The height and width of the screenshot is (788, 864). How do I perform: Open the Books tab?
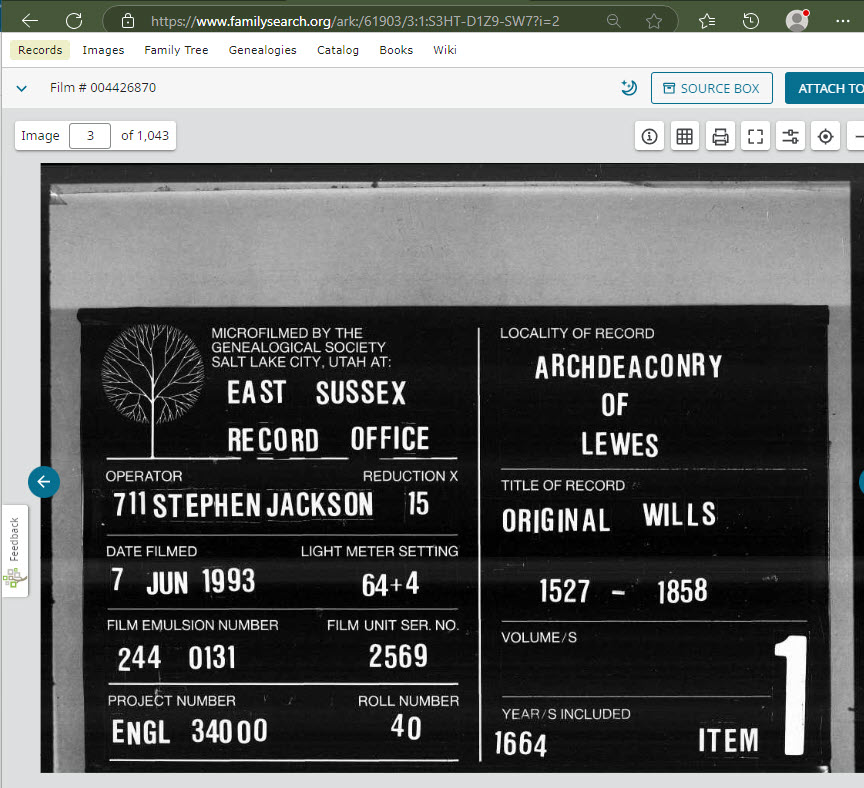pyautogui.click(x=396, y=50)
